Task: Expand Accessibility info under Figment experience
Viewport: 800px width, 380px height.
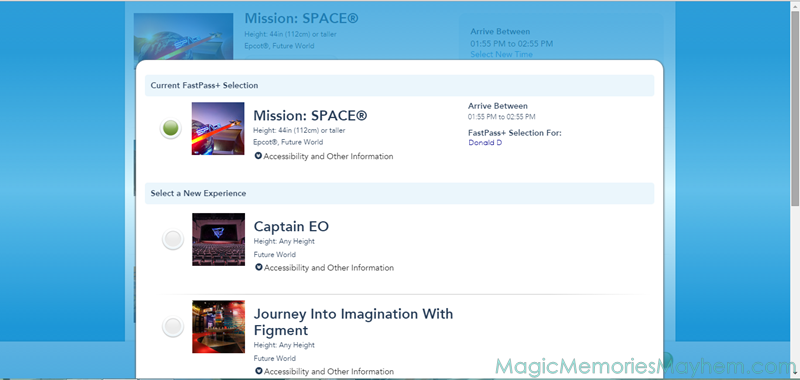Action: tap(324, 372)
